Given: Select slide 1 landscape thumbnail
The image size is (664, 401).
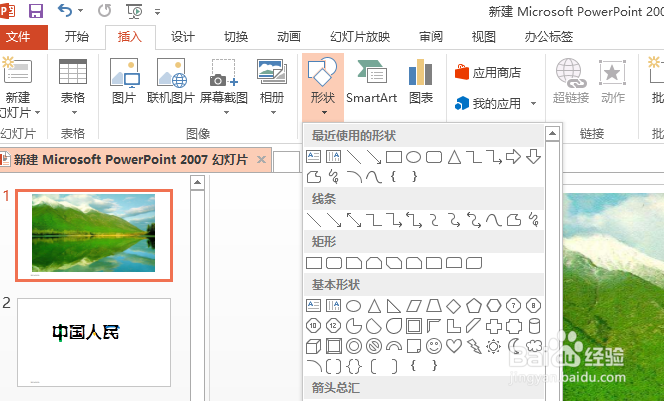Looking at the screenshot, I should pyautogui.click(x=94, y=235).
